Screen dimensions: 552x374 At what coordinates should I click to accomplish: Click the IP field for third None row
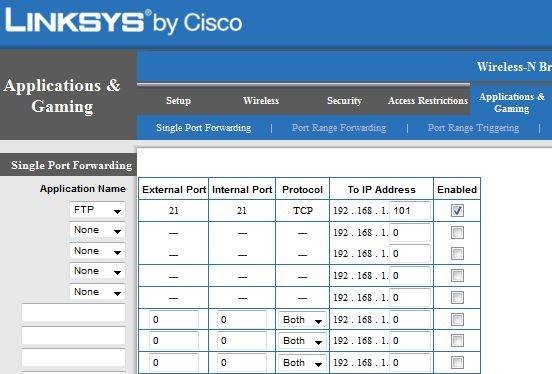click(x=410, y=275)
